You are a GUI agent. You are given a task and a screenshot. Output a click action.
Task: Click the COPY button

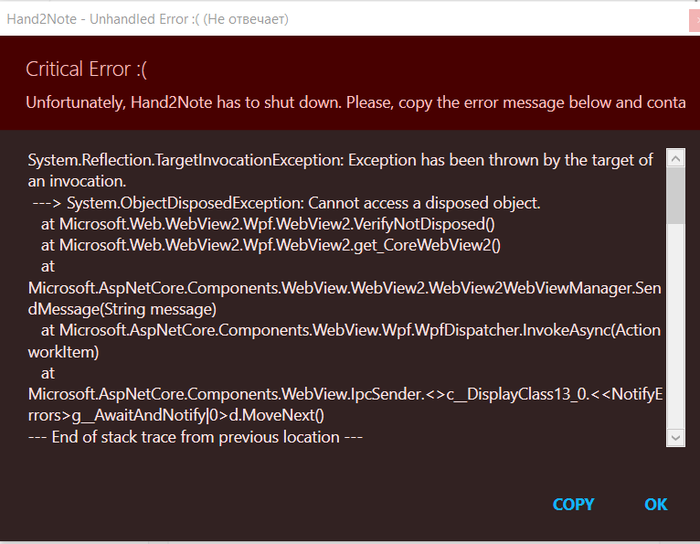point(573,504)
